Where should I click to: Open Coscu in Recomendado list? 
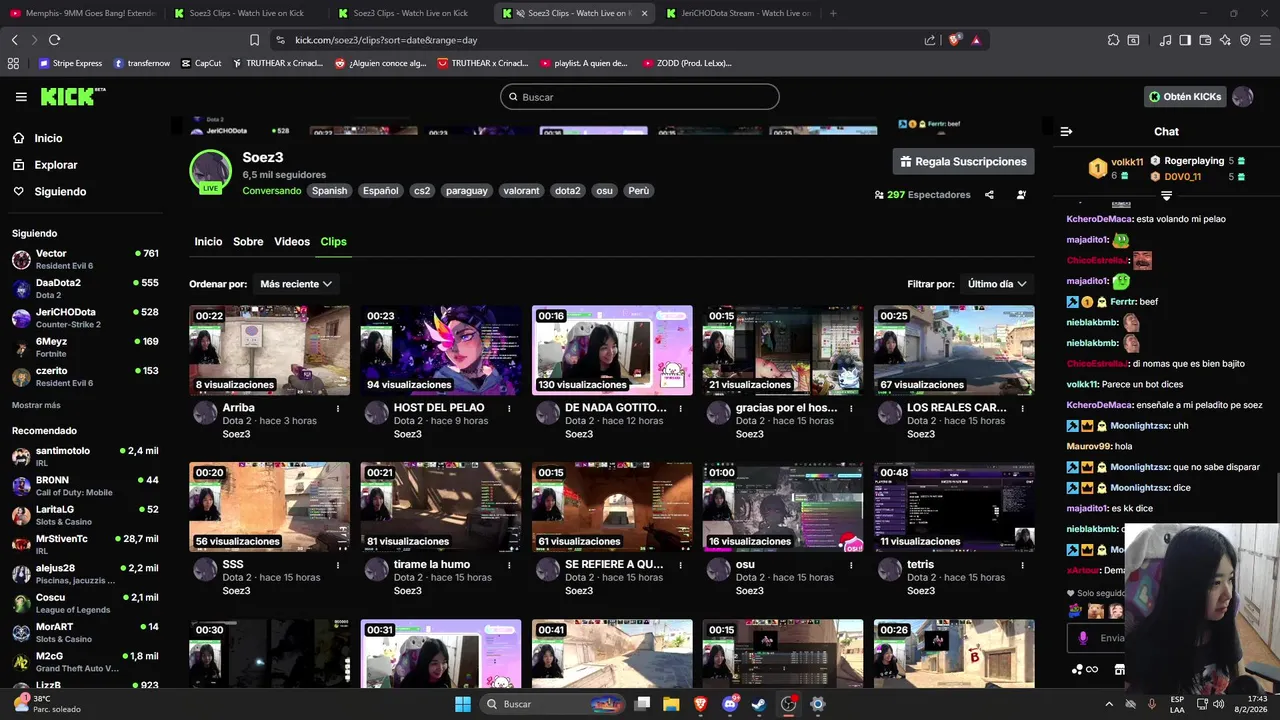coord(85,603)
